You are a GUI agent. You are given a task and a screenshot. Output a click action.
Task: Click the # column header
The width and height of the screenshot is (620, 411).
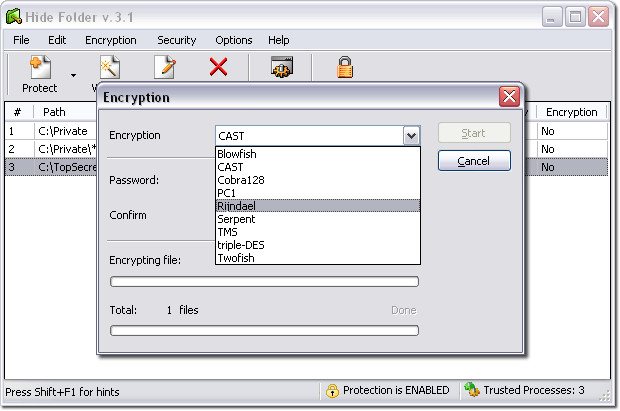[17, 112]
